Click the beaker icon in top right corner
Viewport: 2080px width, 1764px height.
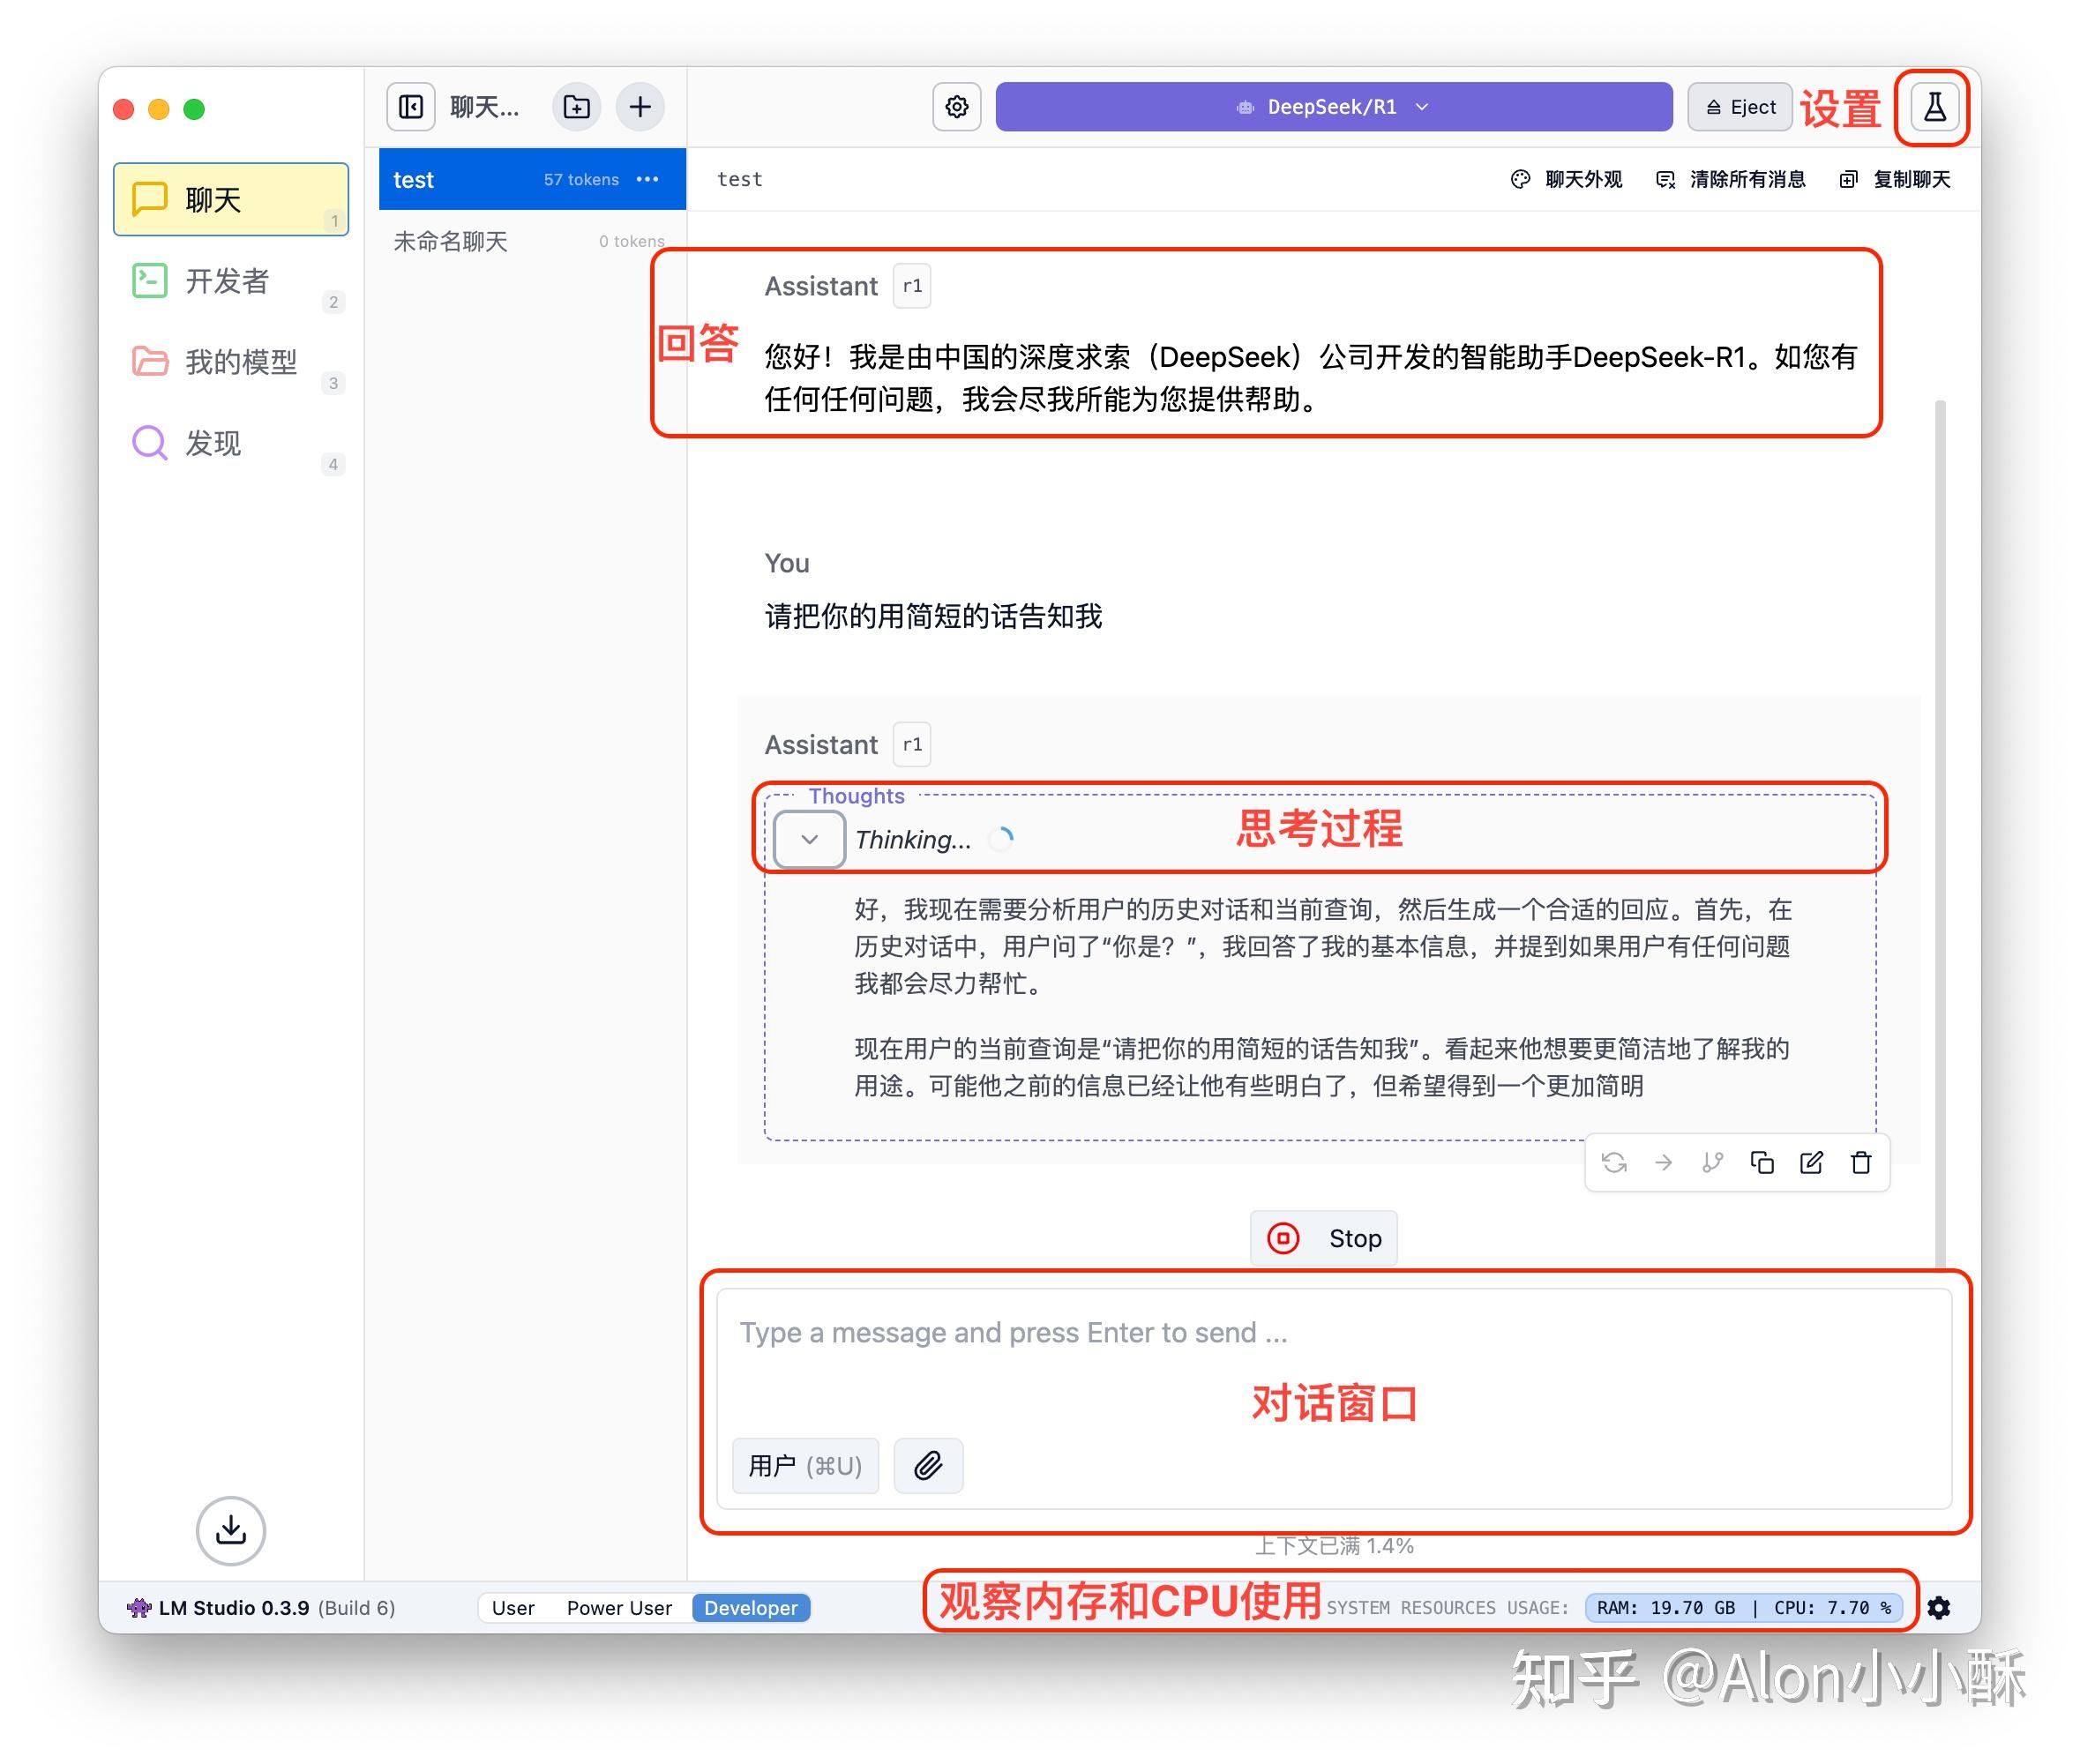click(x=1932, y=107)
